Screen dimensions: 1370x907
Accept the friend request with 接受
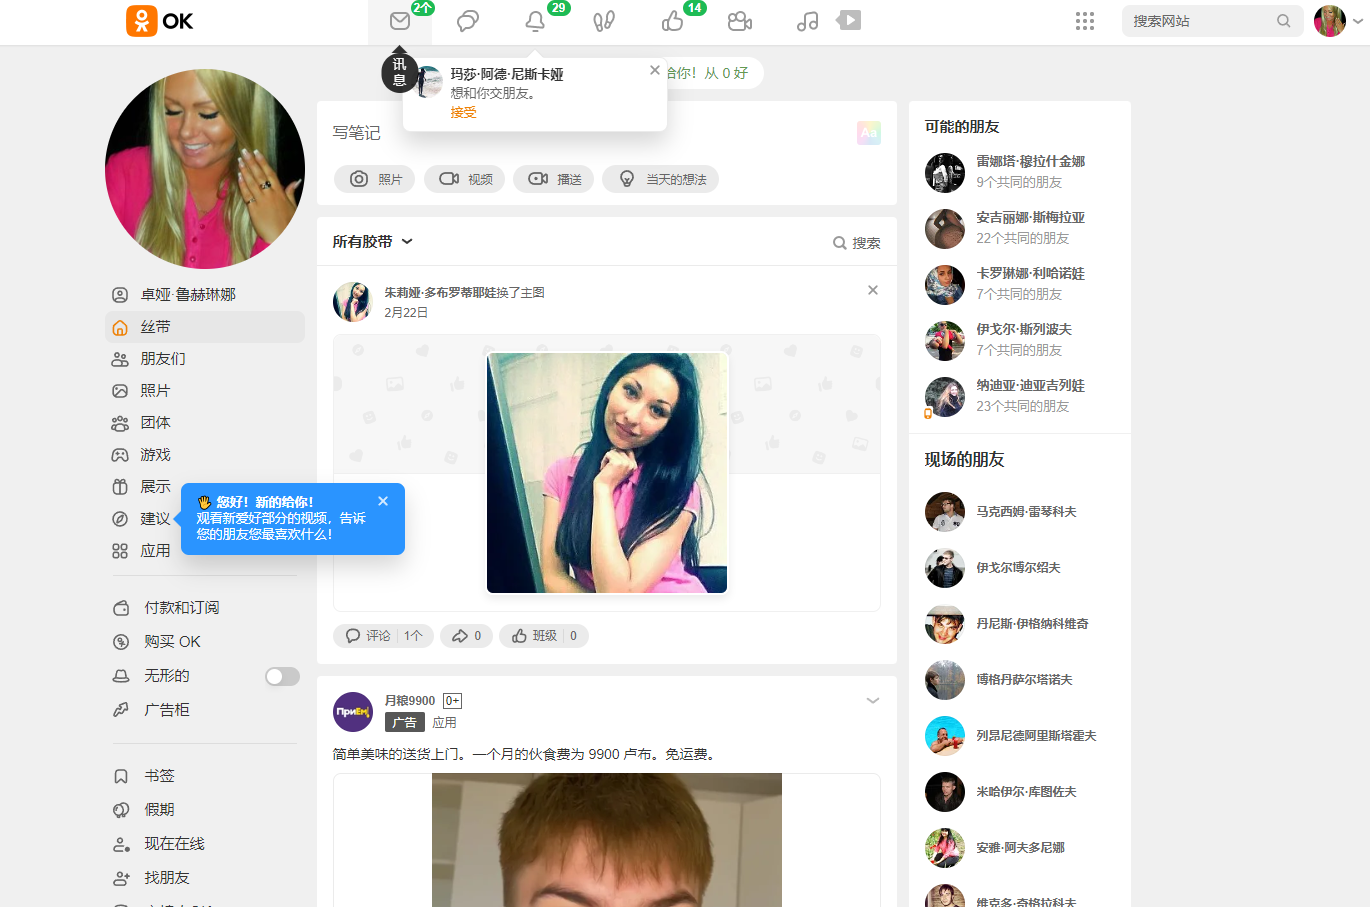(463, 113)
